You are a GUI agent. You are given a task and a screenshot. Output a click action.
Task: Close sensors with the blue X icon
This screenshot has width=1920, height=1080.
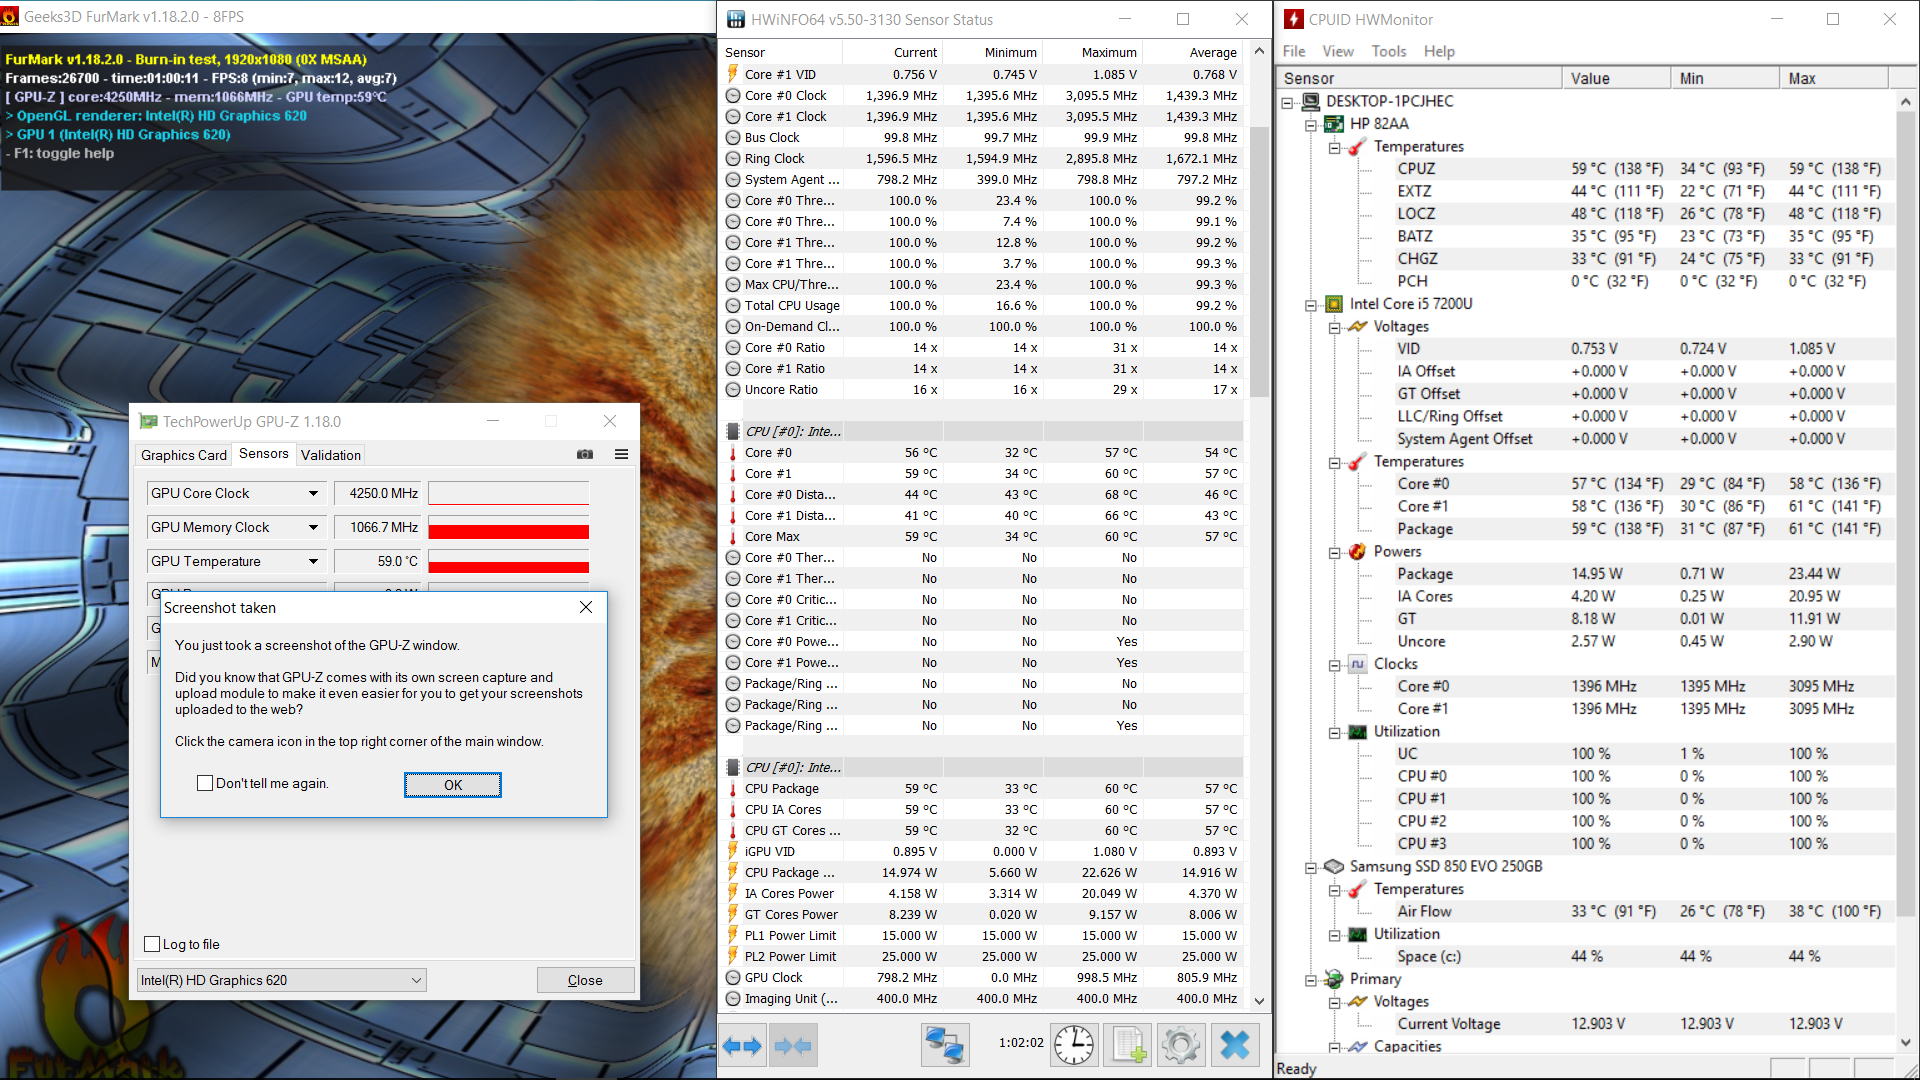[x=1235, y=1046]
